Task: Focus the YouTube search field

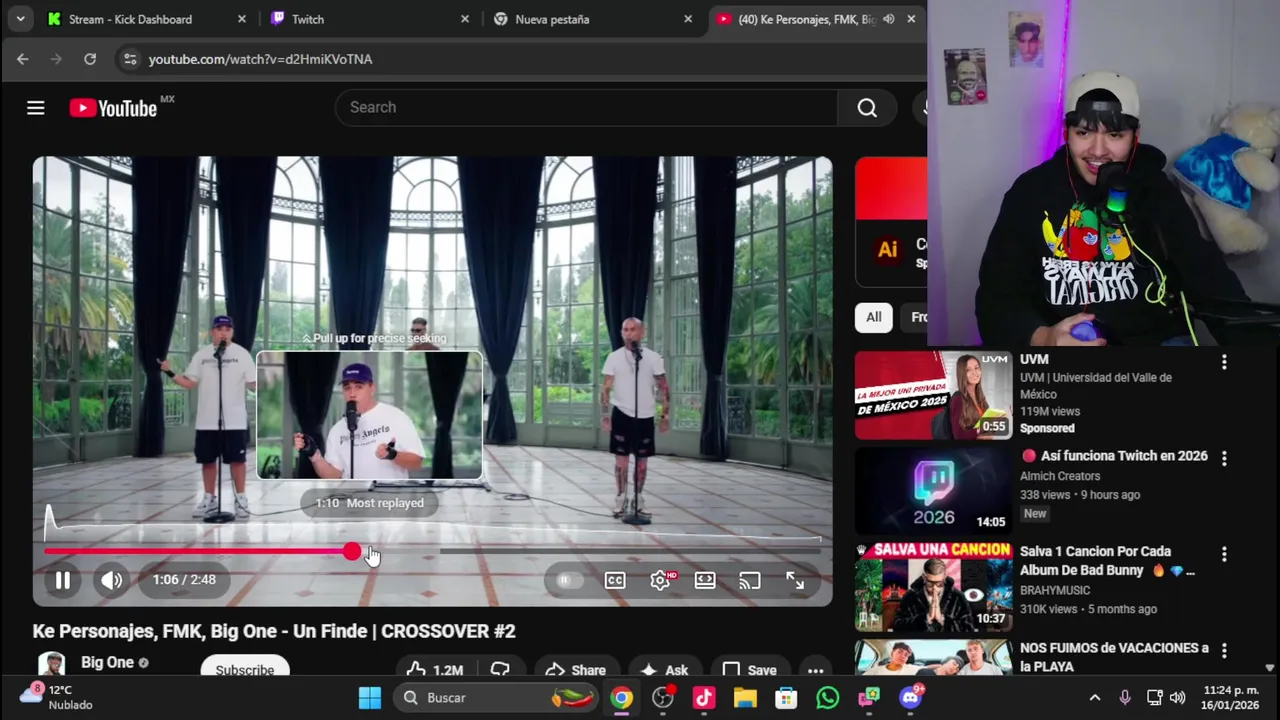Action: coord(587,108)
